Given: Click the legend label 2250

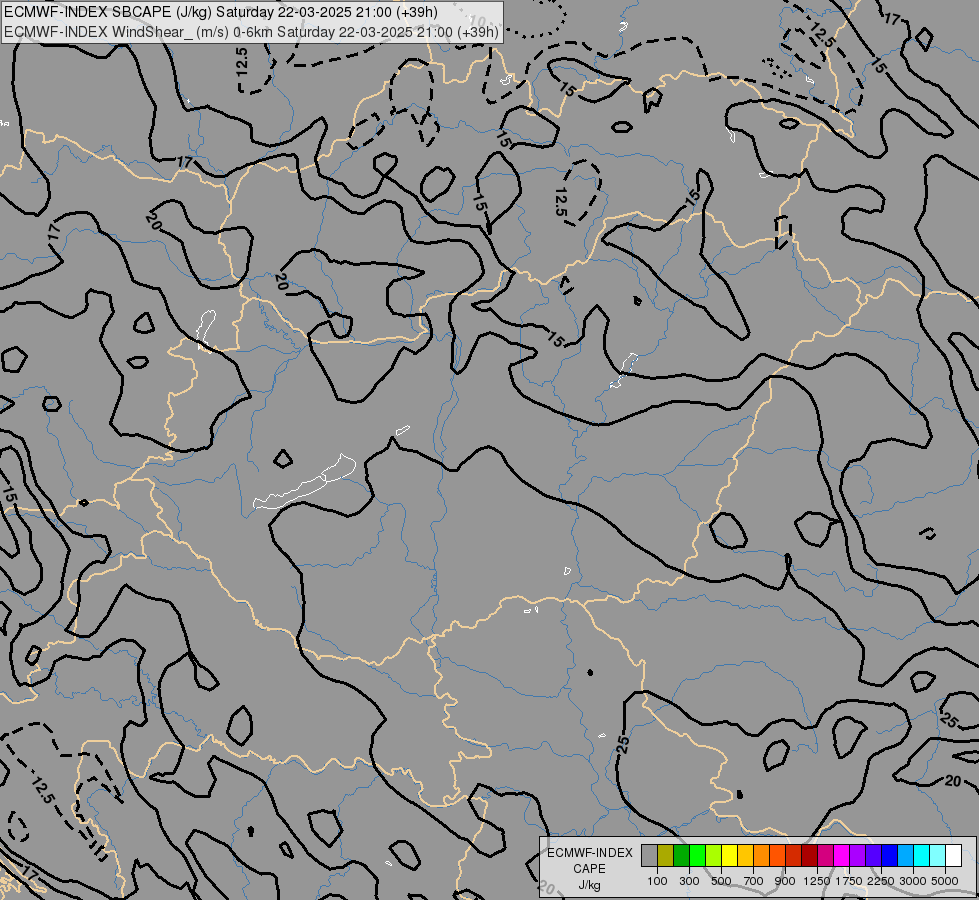Looking at the screenshot, I should [x=881, y=881].
